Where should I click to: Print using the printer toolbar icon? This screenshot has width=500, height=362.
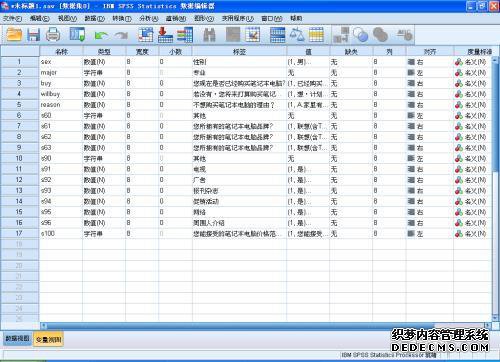click(x=53, y=34)
